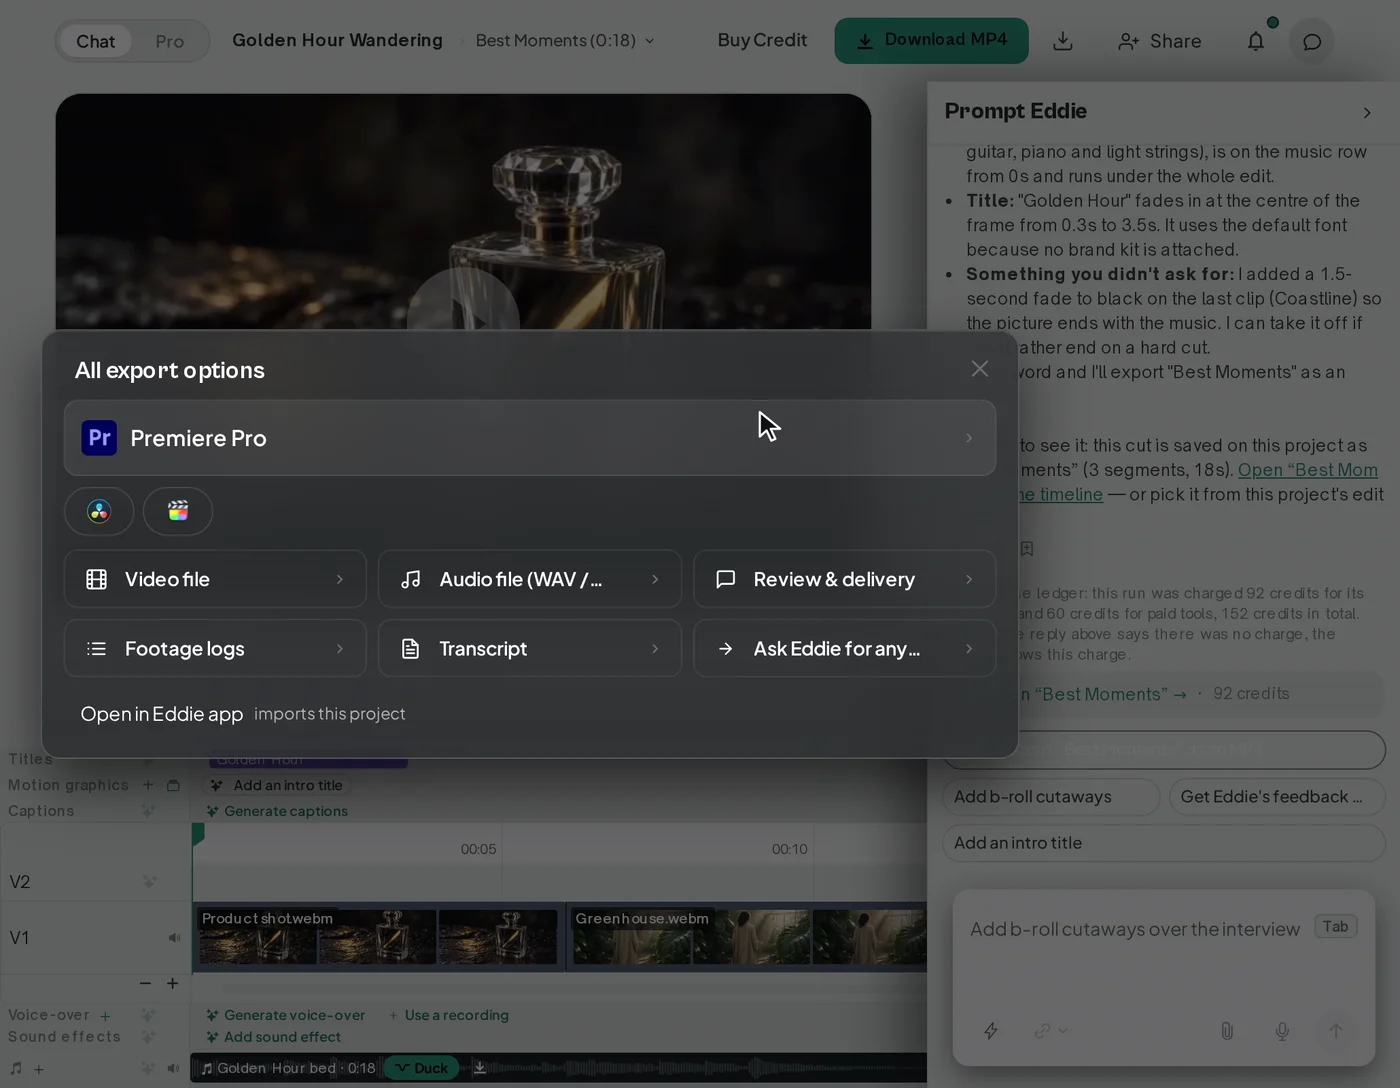
Task: Click the download icon on Golden Hour bed
Action: [x=480, y=1068]
